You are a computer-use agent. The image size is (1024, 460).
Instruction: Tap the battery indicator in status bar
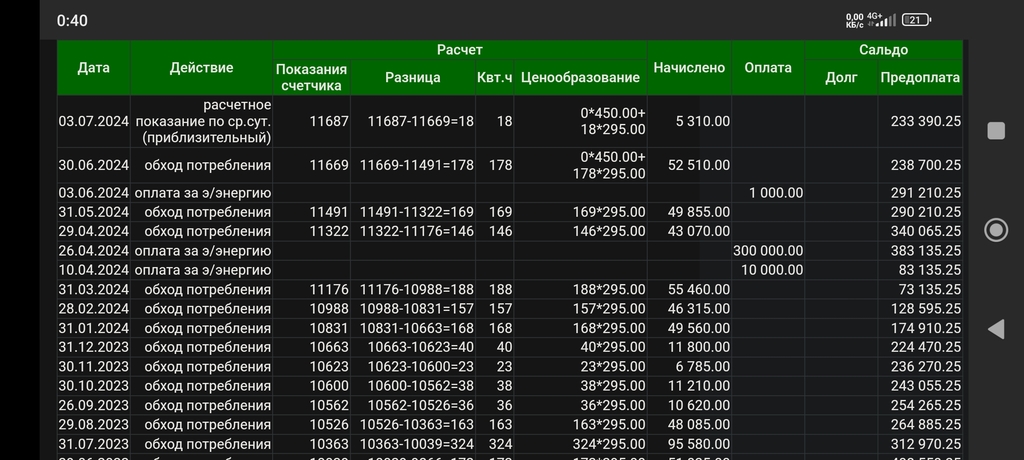point(915,20)
